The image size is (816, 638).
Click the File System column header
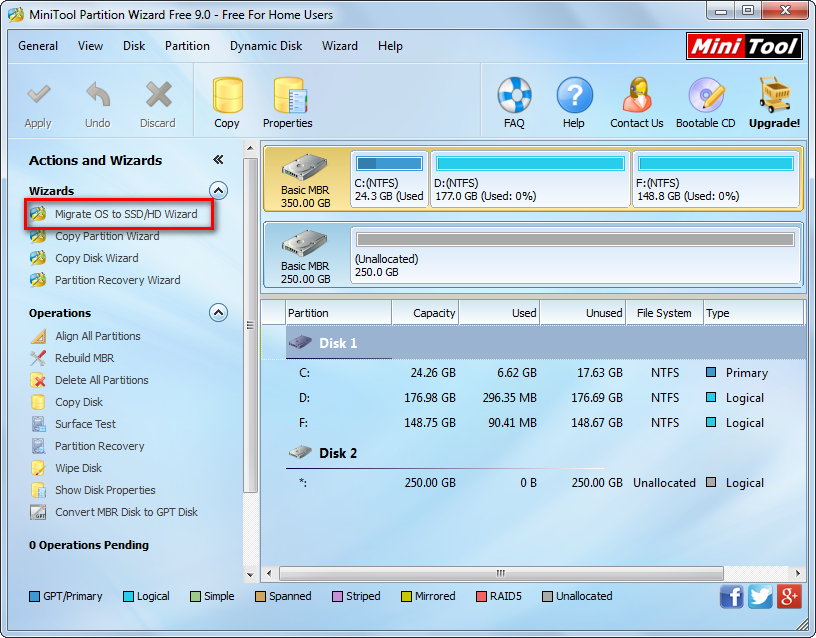tap(665, 313)
